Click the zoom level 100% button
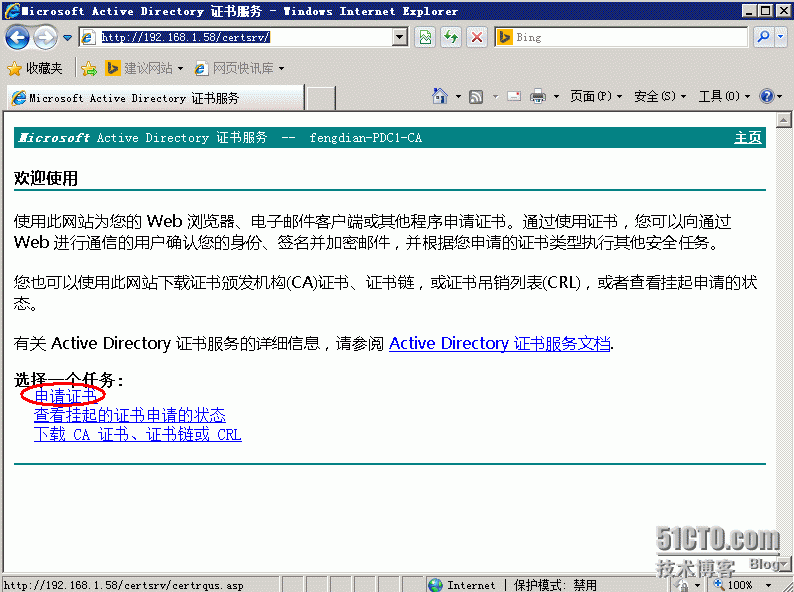794x592 pixels. point(733,584)
